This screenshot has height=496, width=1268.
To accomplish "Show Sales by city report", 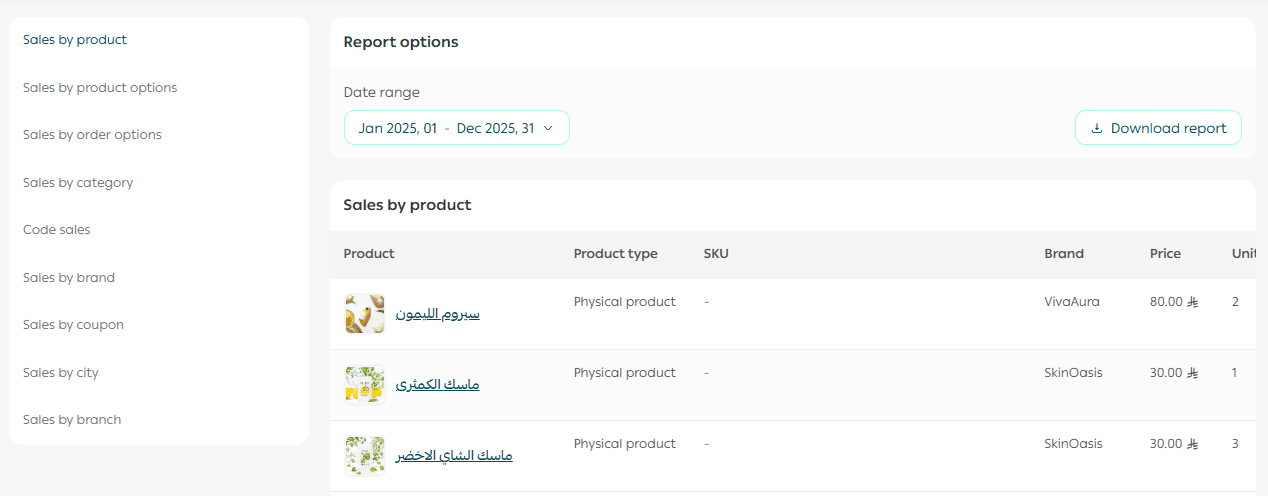I will pos(61,373).
